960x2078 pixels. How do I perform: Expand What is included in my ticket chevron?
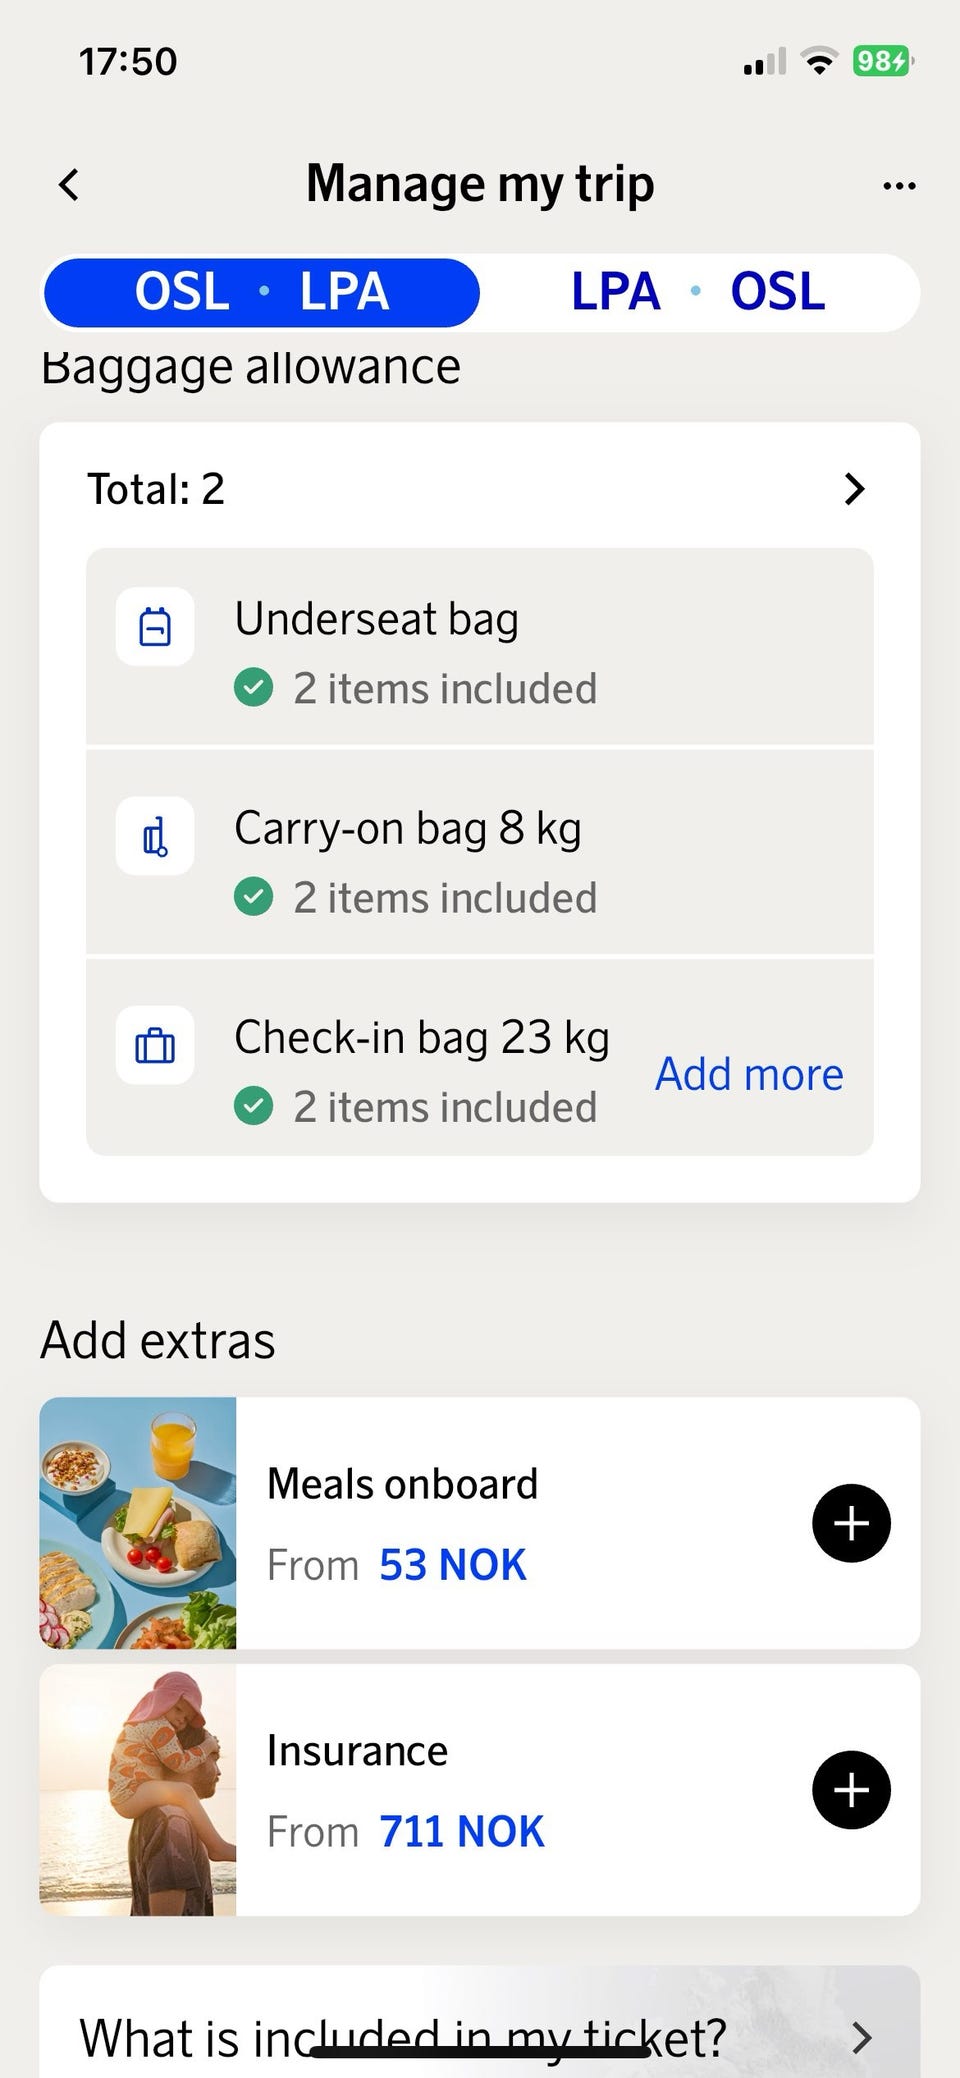[861, 2037]
